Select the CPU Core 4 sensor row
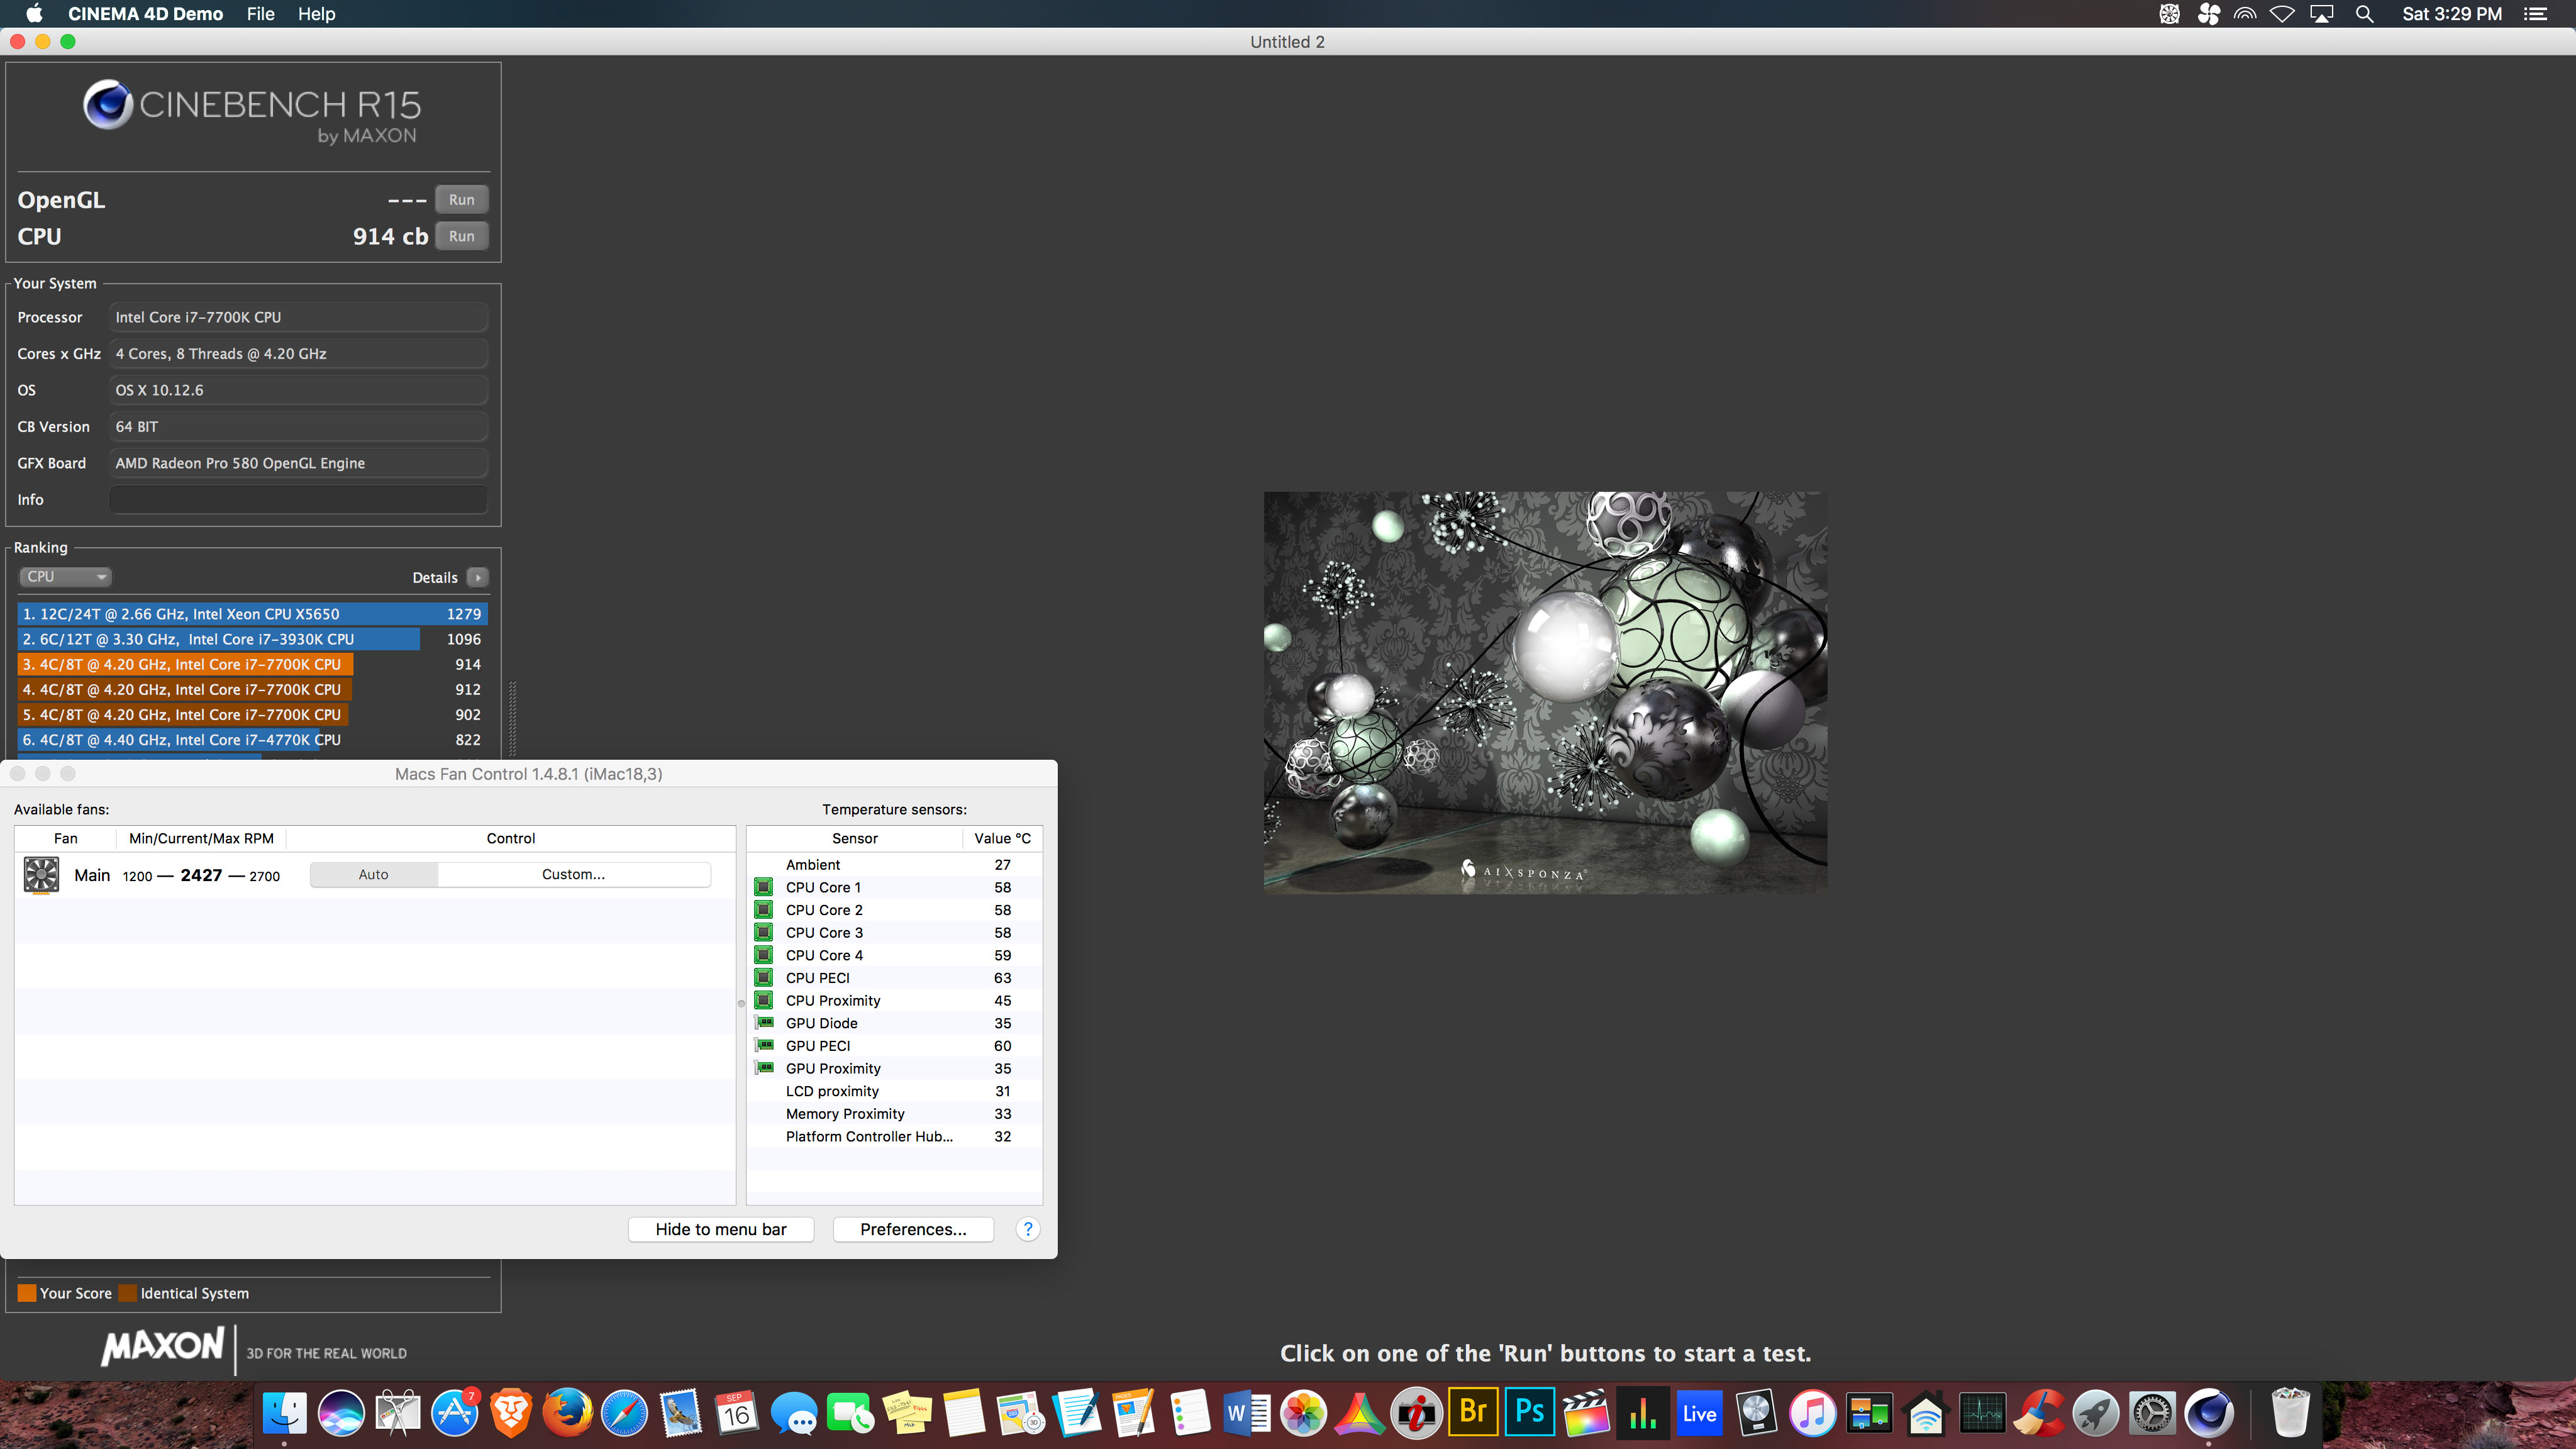 pyautogui.click(x=894, y=955)
